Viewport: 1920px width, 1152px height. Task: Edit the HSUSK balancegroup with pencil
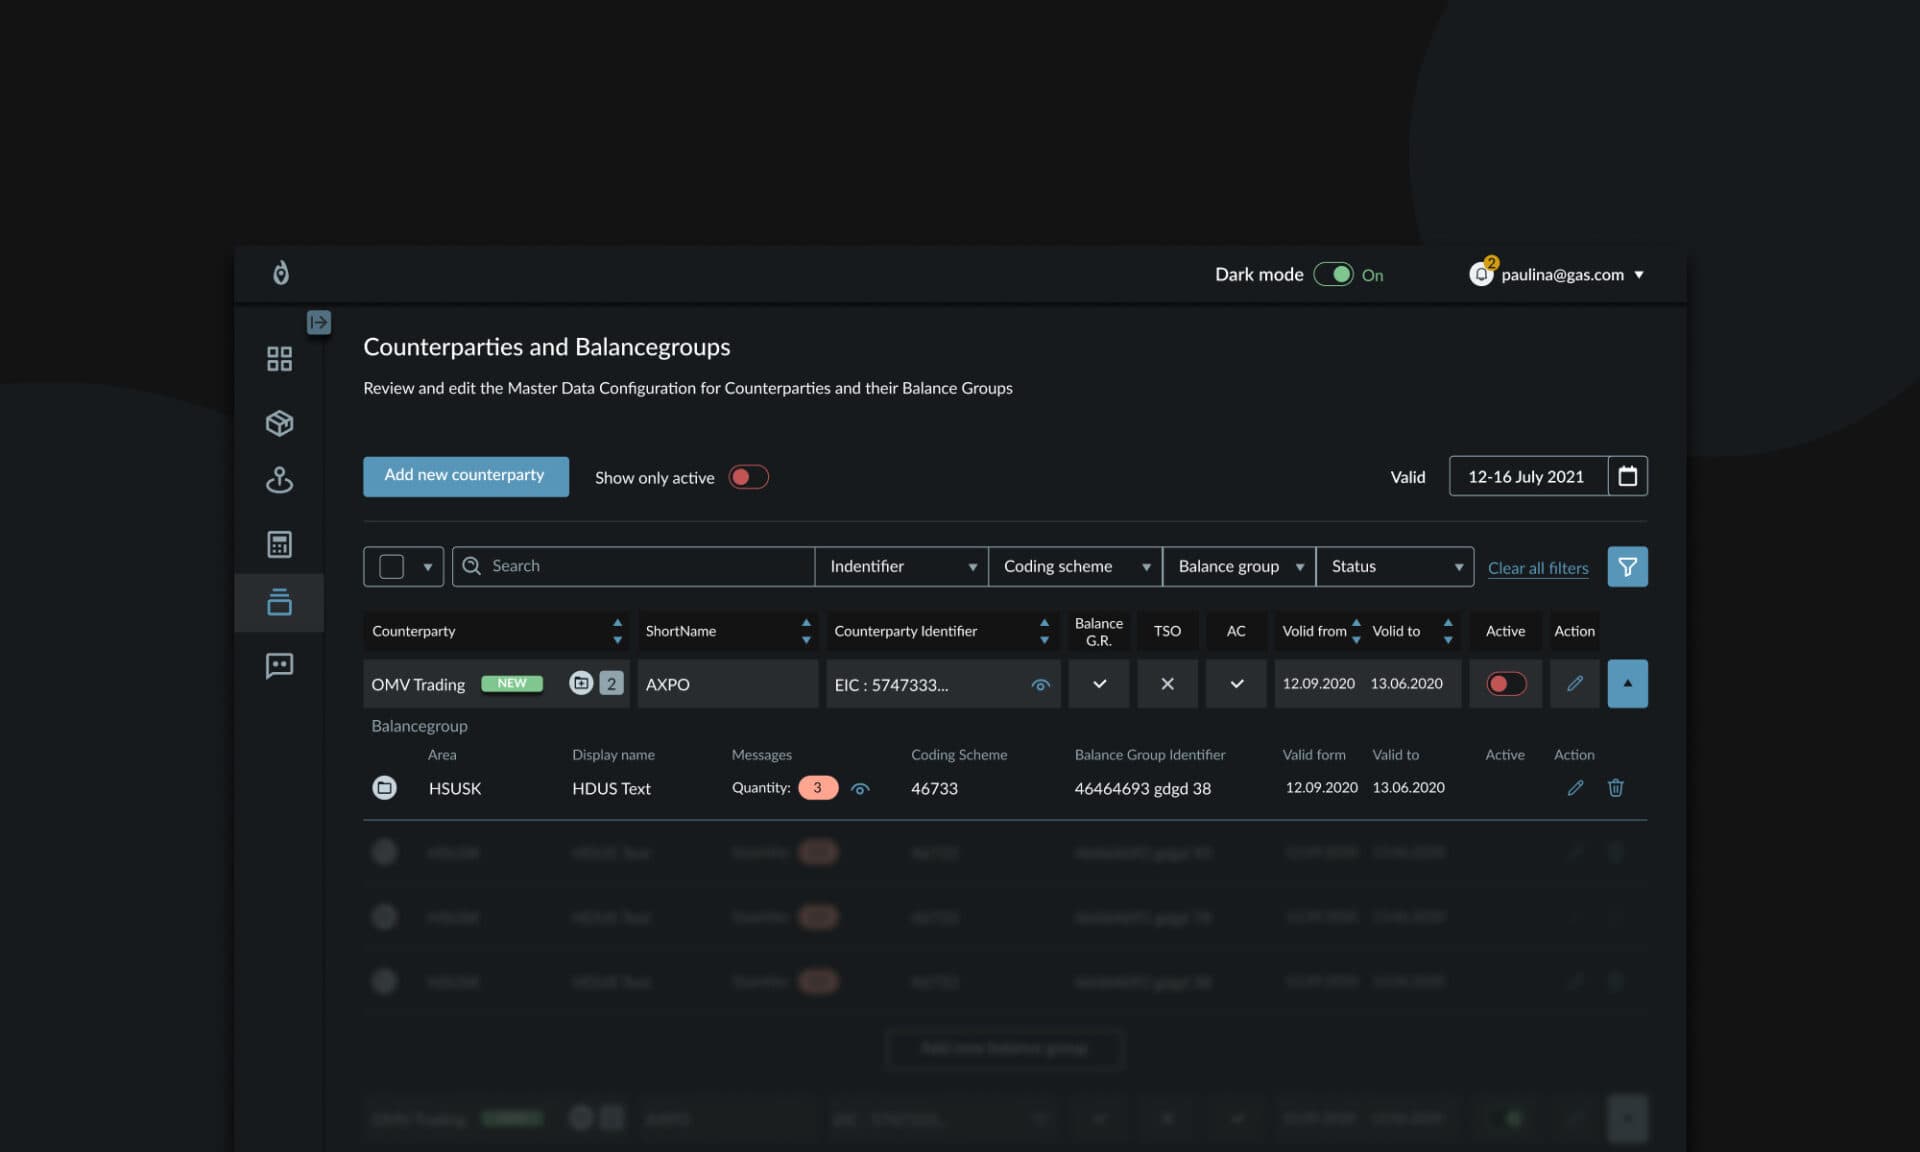coord(1575,788)
